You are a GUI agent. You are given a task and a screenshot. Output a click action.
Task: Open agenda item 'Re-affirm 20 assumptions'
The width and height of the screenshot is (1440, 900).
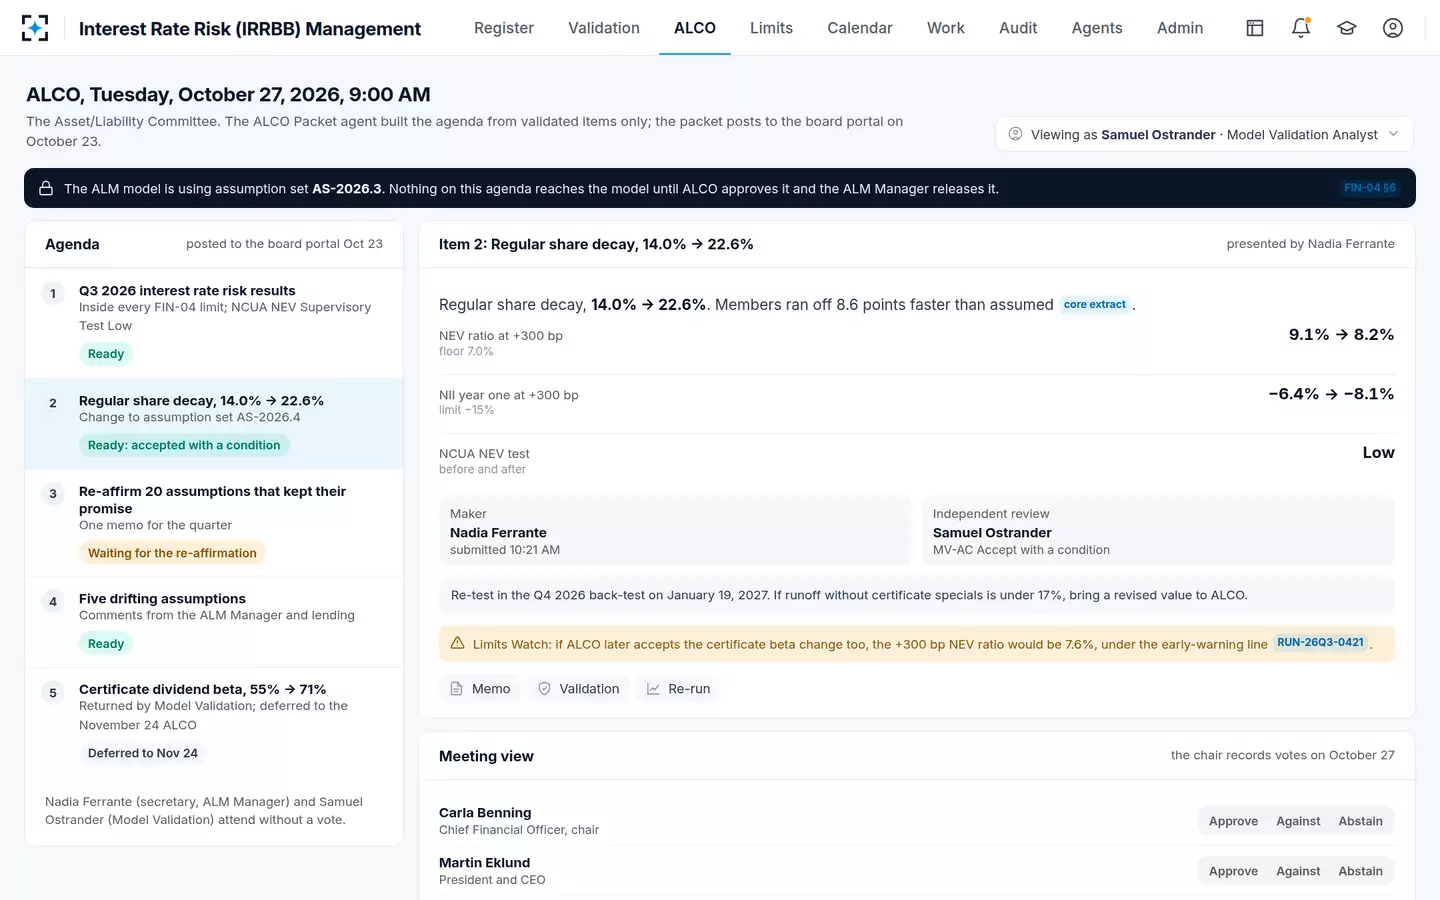point(214,523)
